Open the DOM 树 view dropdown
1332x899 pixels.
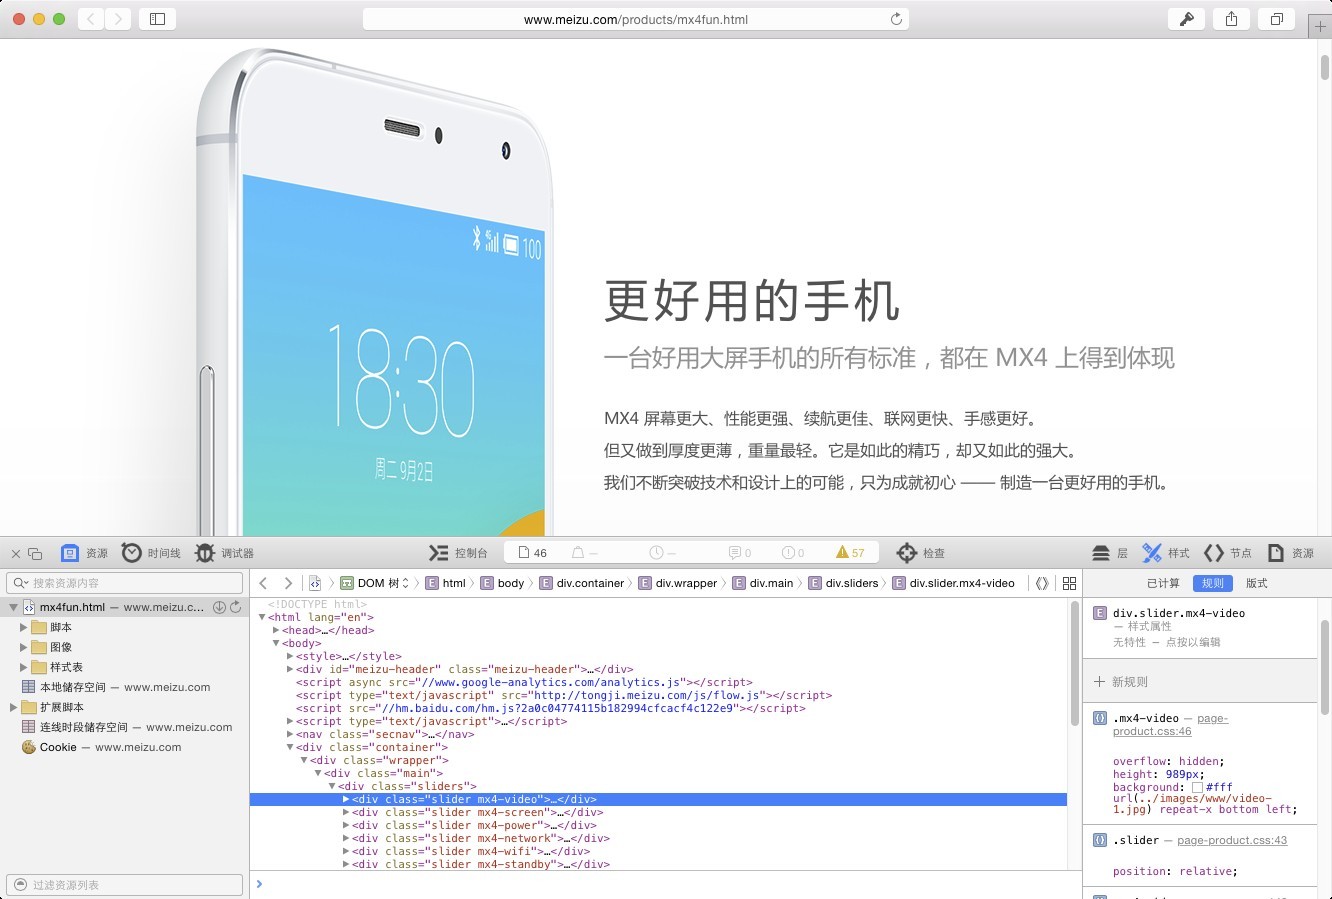tap(375, 583)
